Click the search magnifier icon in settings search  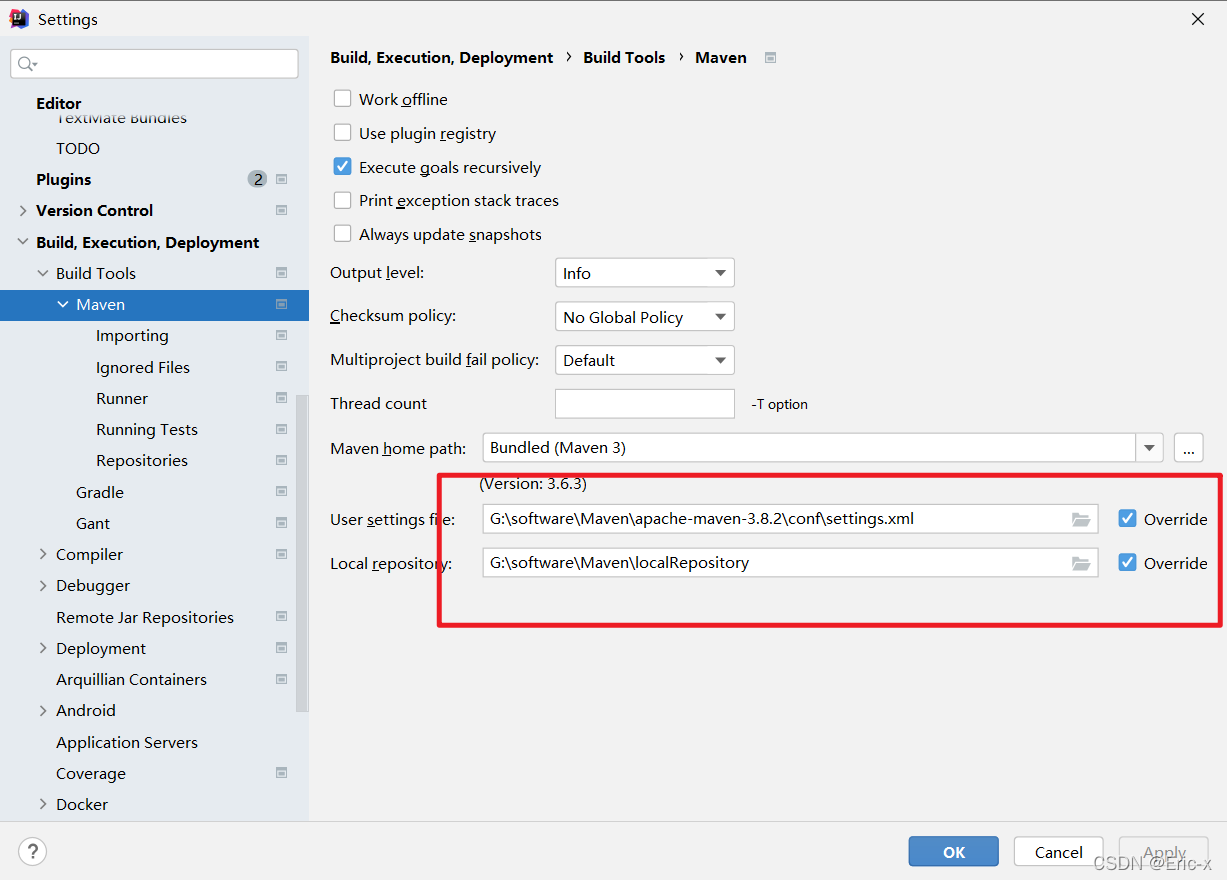pos(27,64)
